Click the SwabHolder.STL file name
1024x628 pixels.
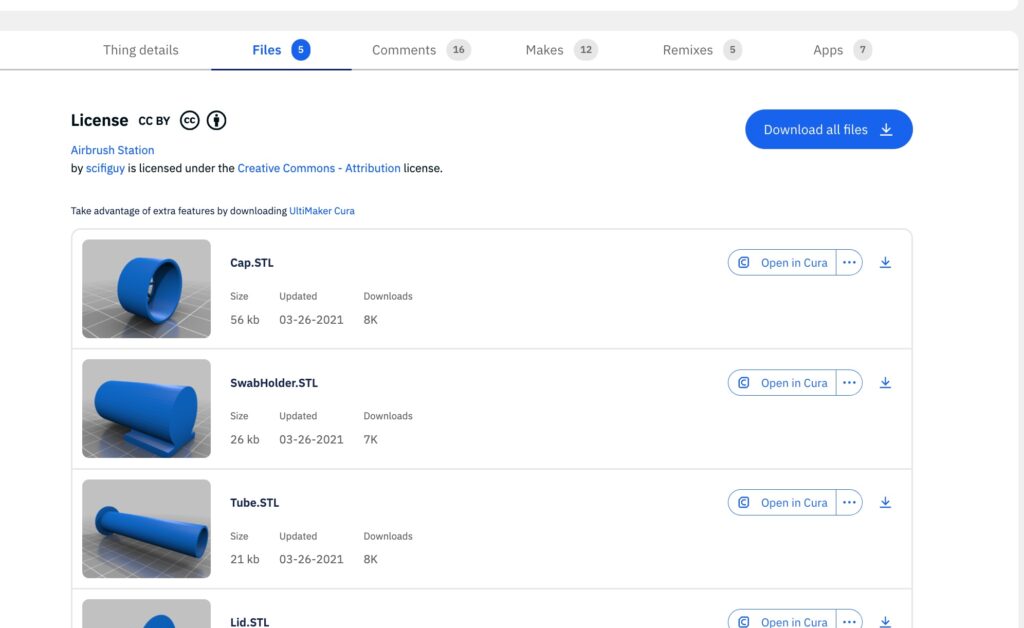[274, 383]
